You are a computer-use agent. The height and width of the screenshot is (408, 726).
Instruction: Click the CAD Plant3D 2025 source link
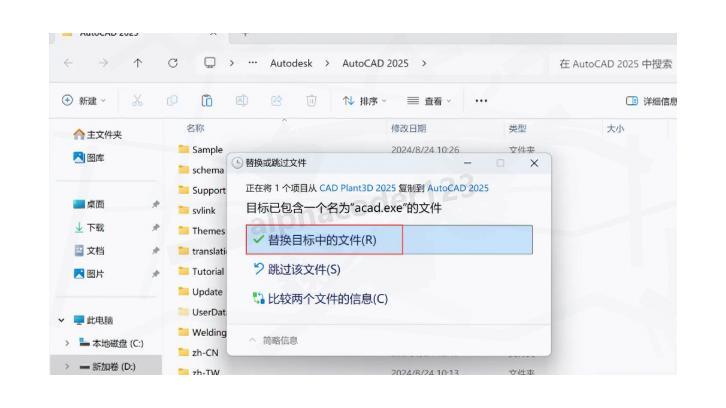pos(357,188)
